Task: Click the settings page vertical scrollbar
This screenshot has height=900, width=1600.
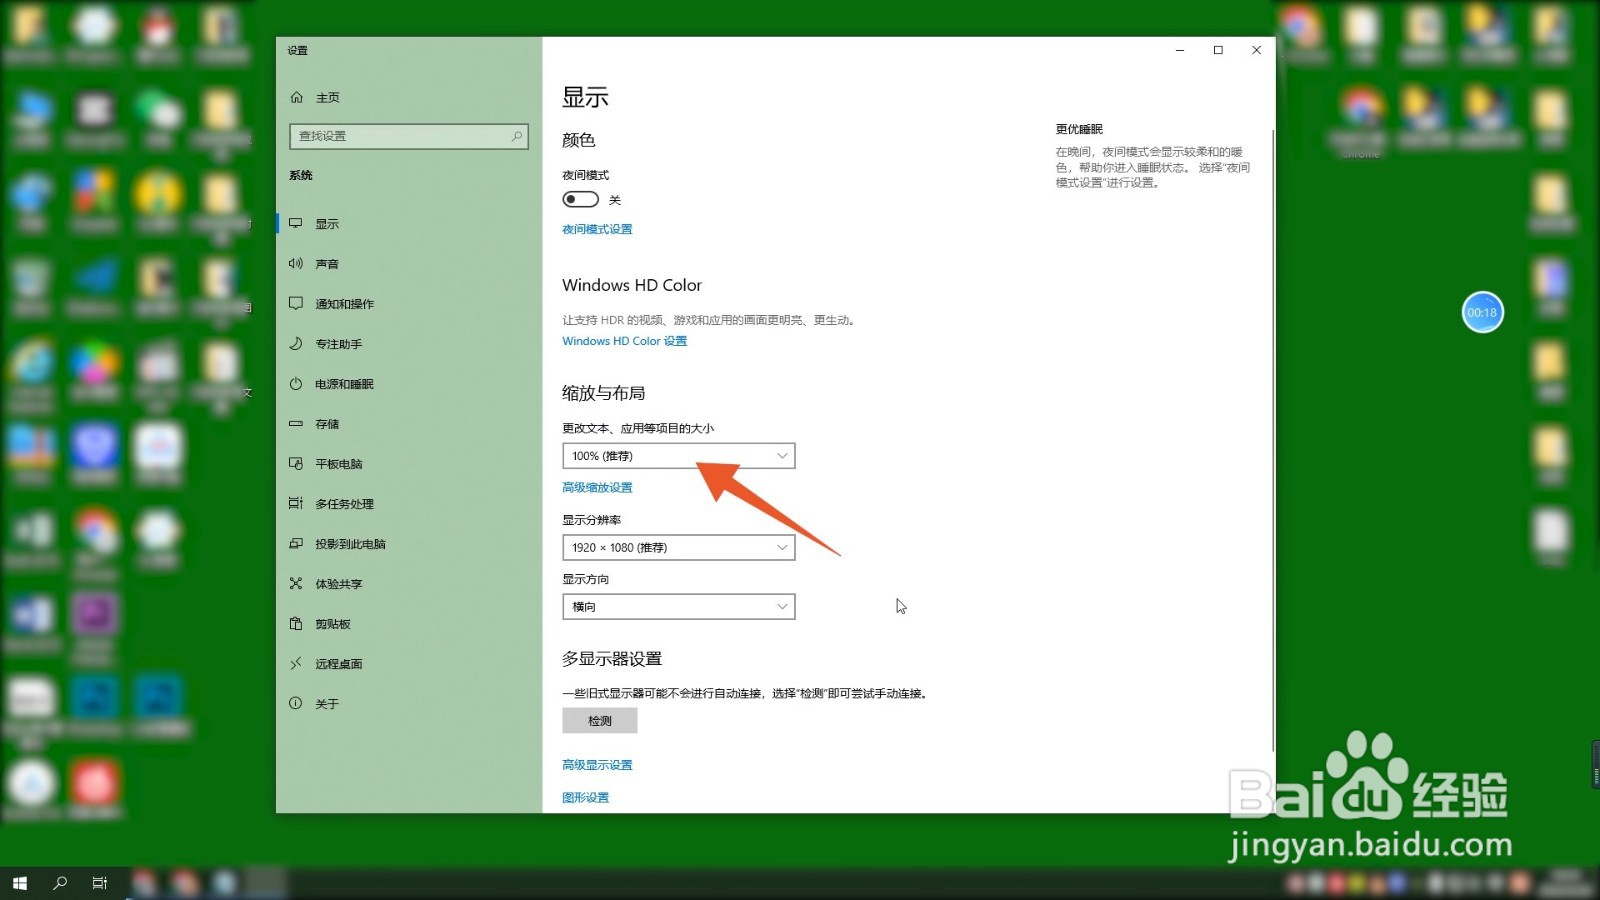Action: tap(1273, 440)
